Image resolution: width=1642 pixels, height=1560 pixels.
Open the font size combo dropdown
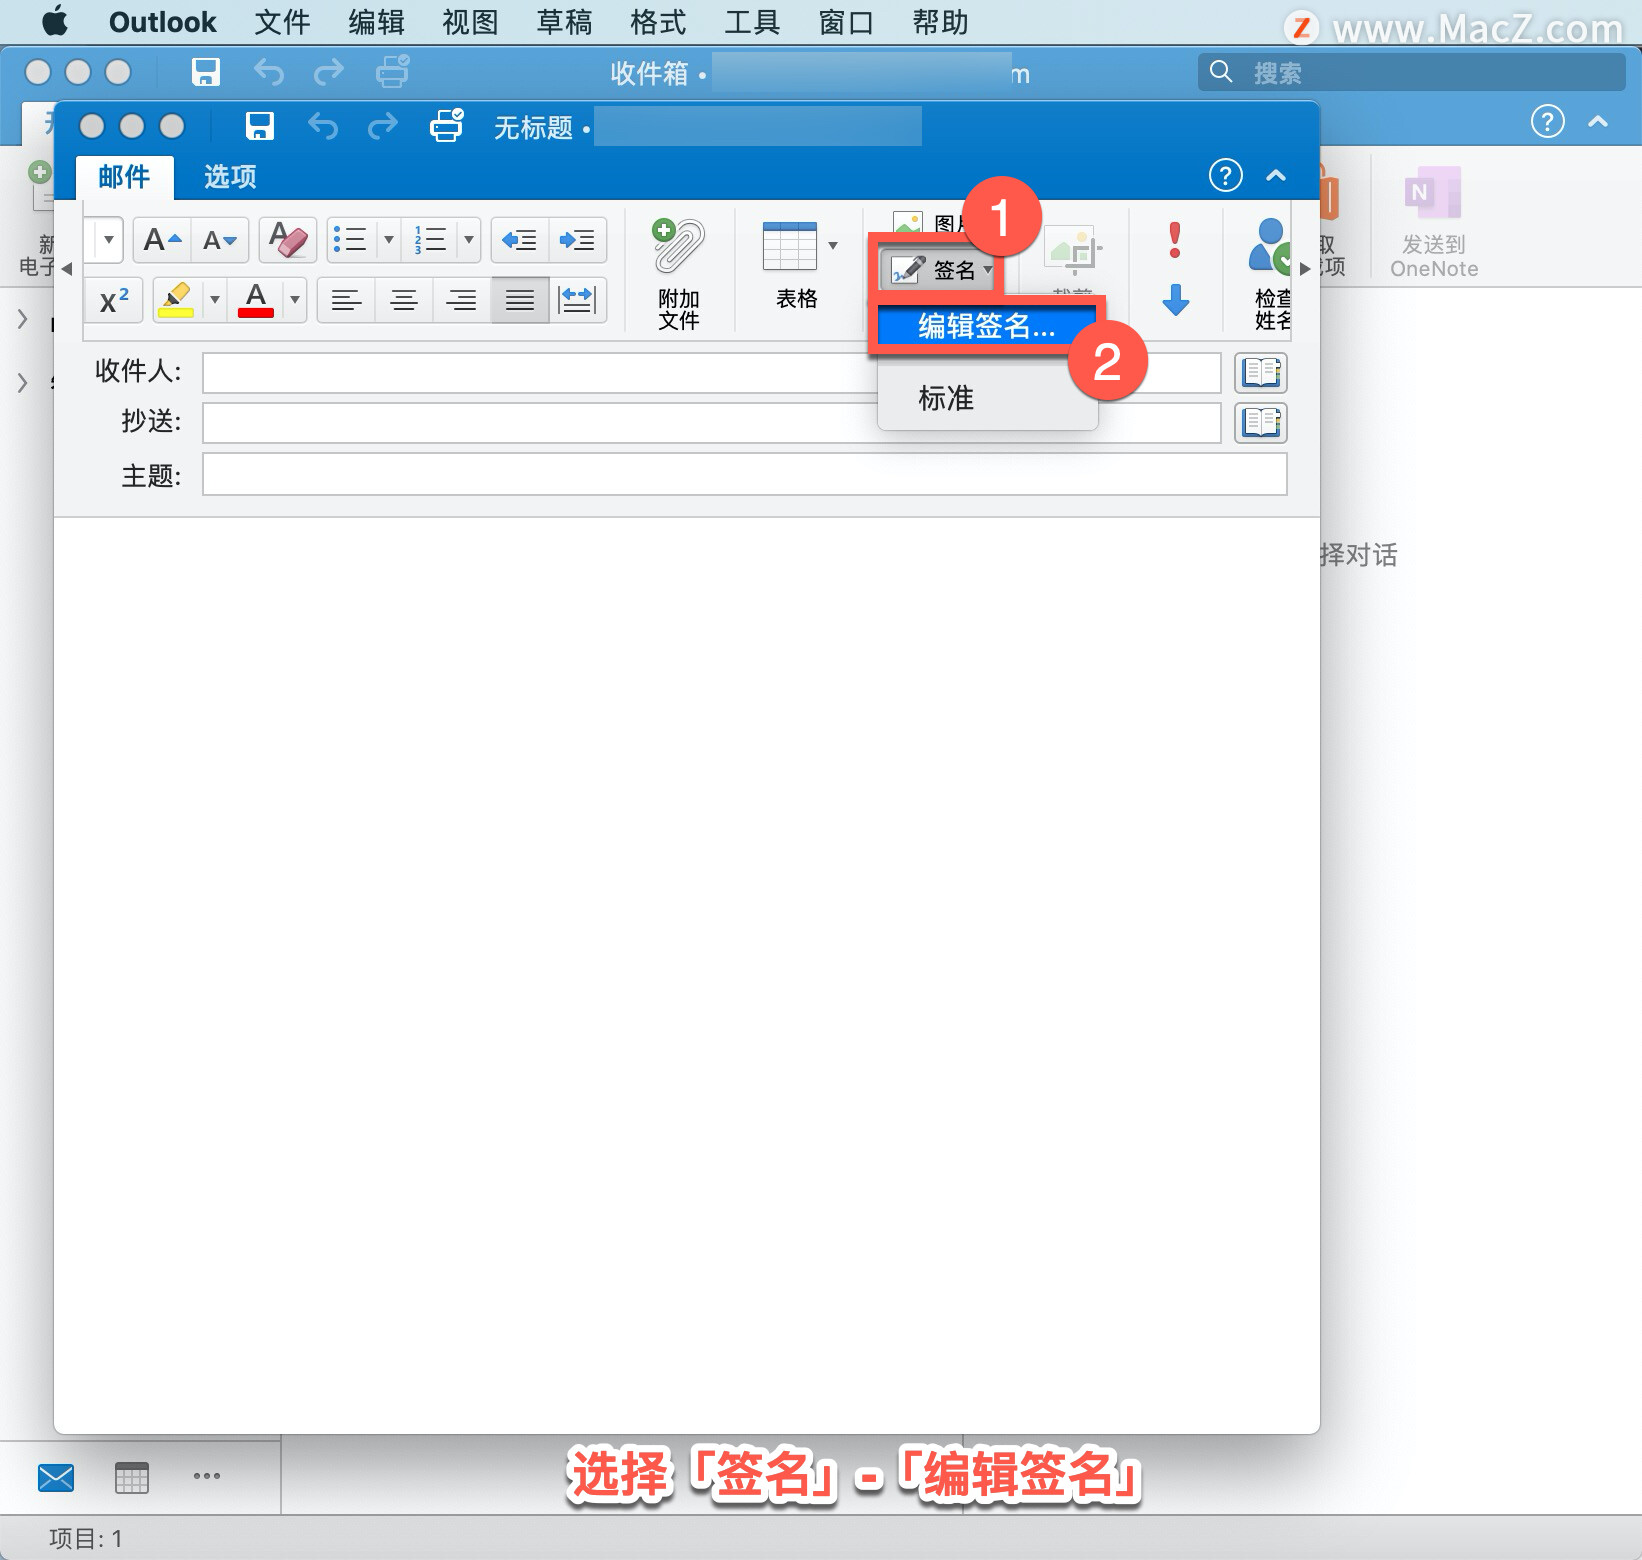click(x=108, y=240)
